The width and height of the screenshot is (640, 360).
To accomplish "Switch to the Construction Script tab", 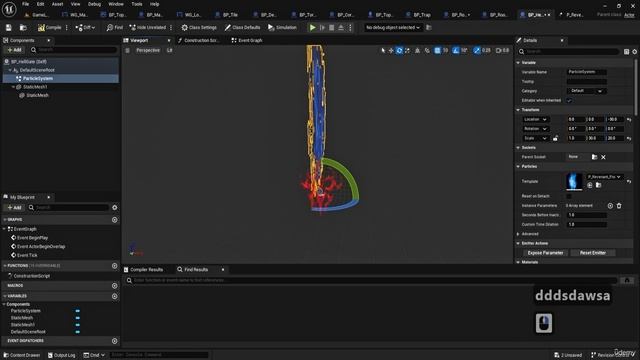I will tap(199, 40).
